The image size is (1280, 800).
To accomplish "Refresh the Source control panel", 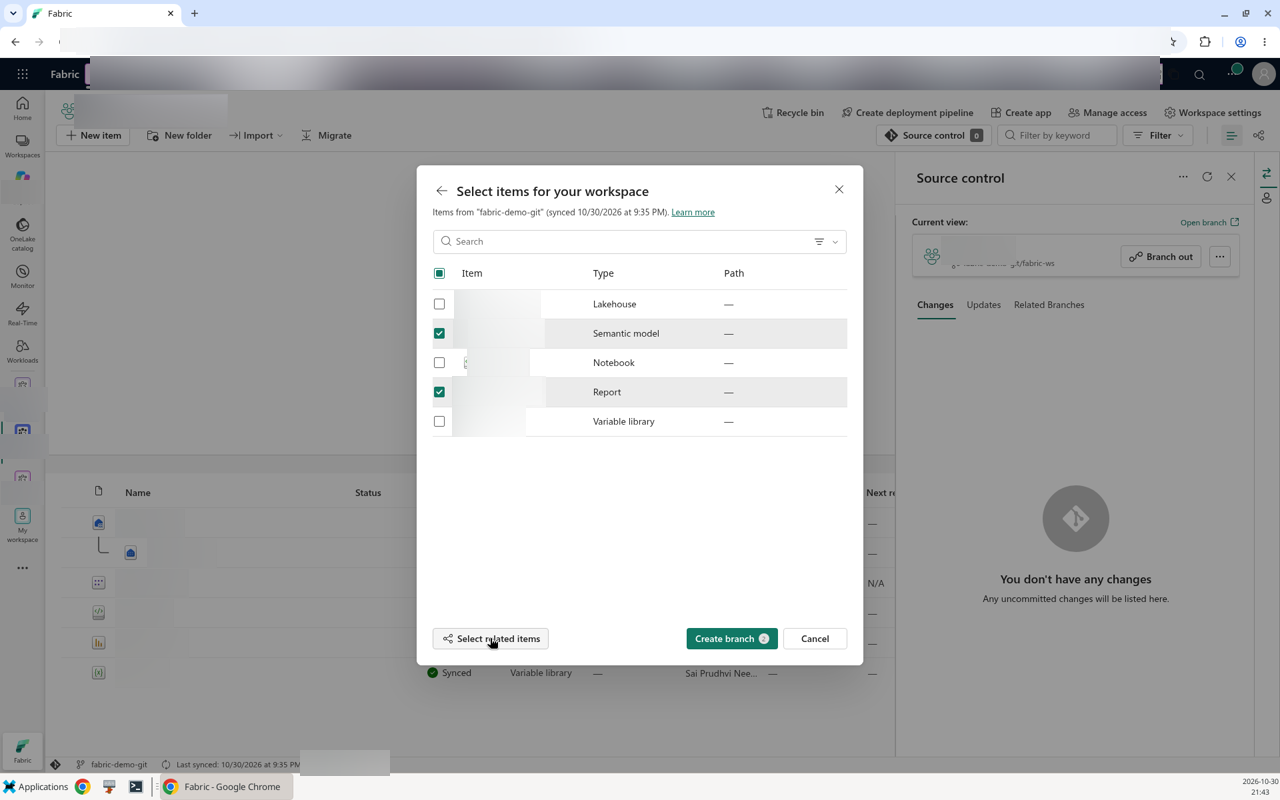I will pyautogui.click(x=1207, y=177).
